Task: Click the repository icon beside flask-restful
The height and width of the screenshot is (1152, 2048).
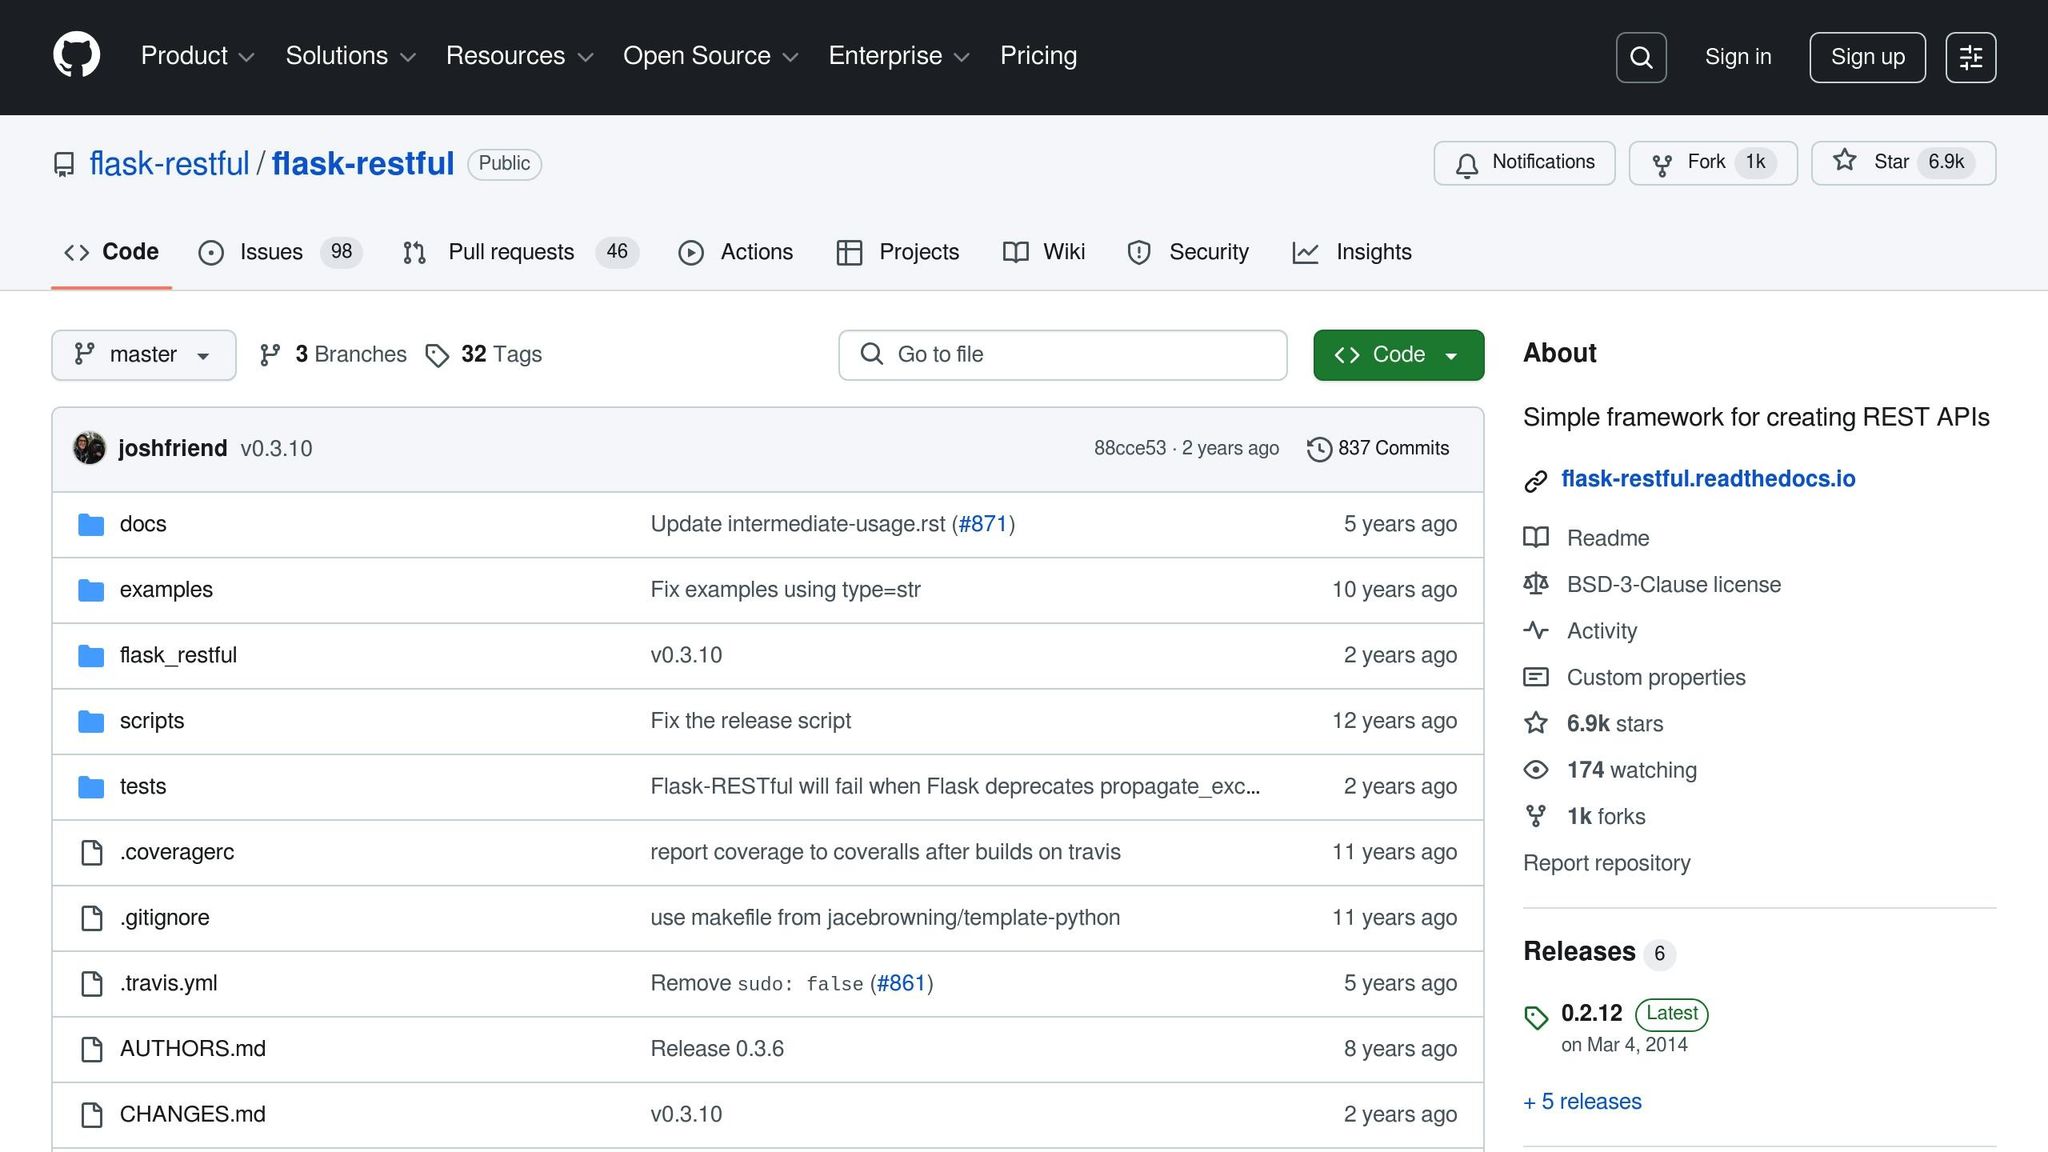Action: [x=64, y=164]
